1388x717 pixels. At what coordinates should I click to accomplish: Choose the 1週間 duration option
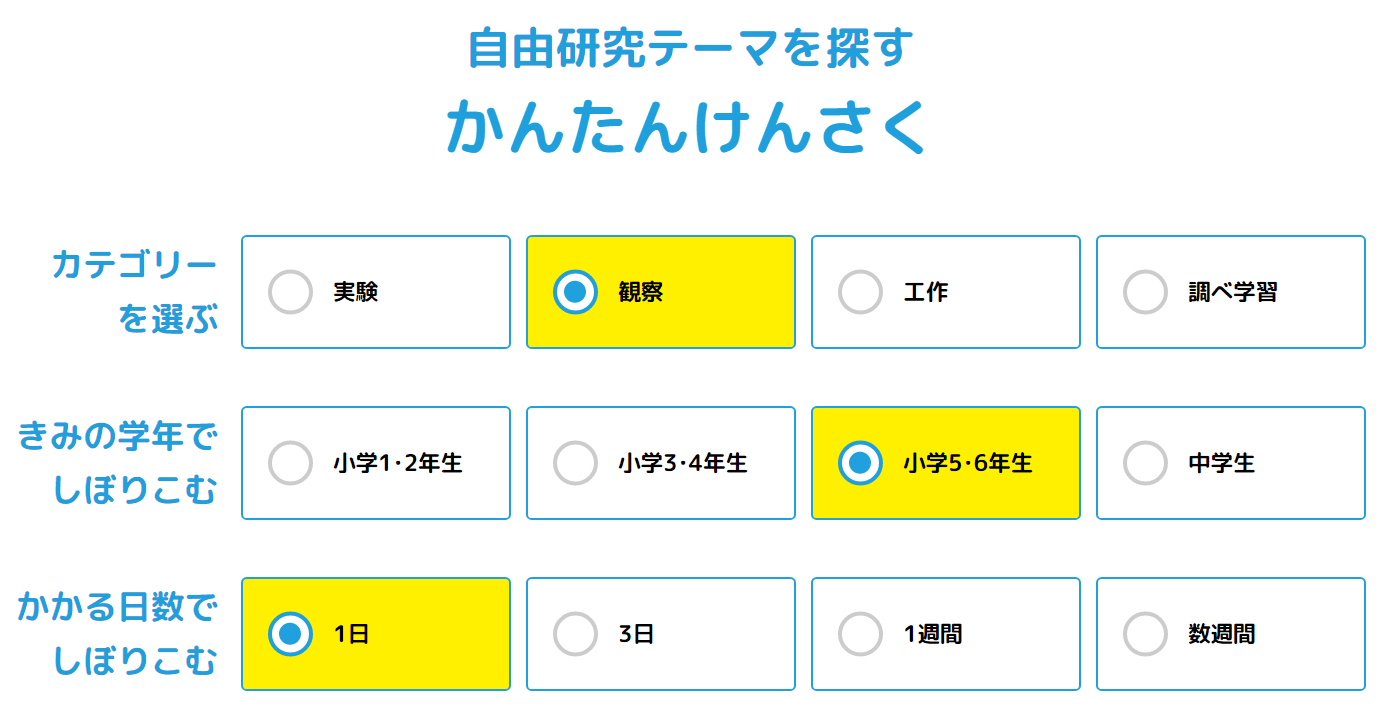coord(860,634)
